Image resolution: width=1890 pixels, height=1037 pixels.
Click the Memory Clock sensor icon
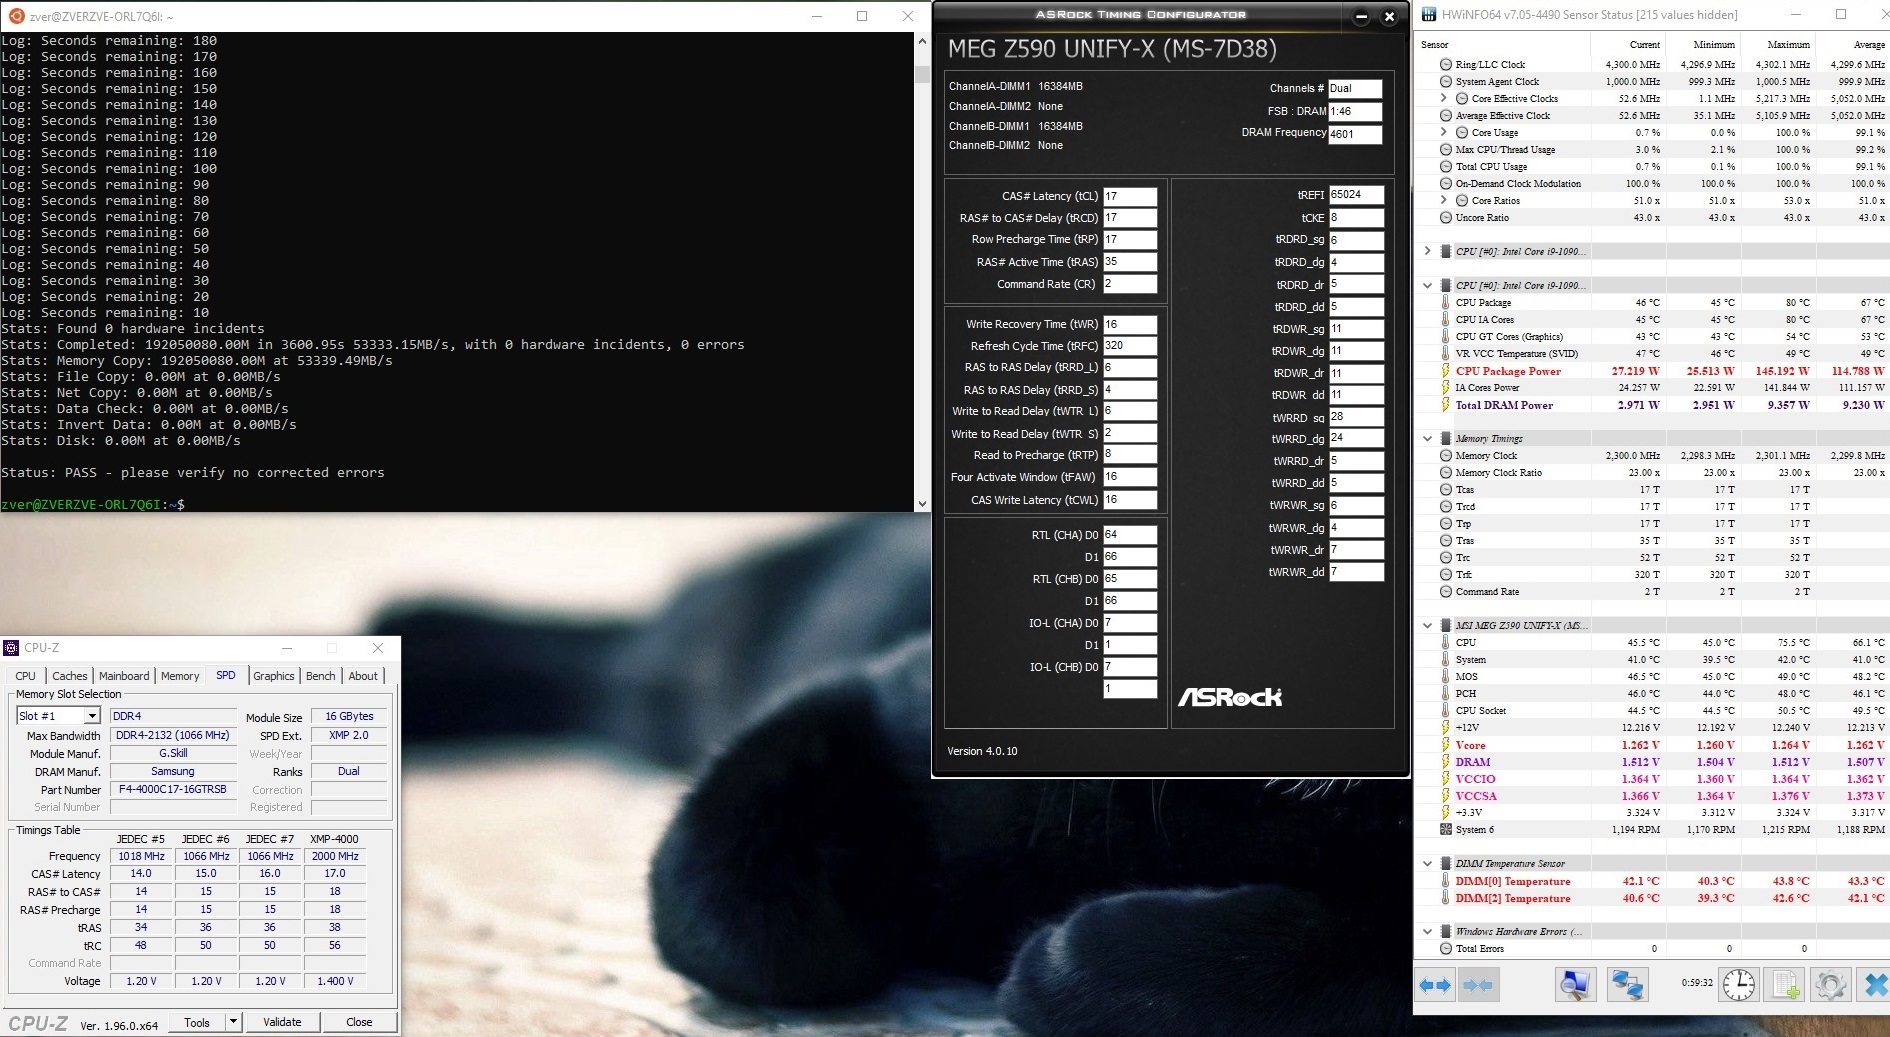coord(1446,456)
